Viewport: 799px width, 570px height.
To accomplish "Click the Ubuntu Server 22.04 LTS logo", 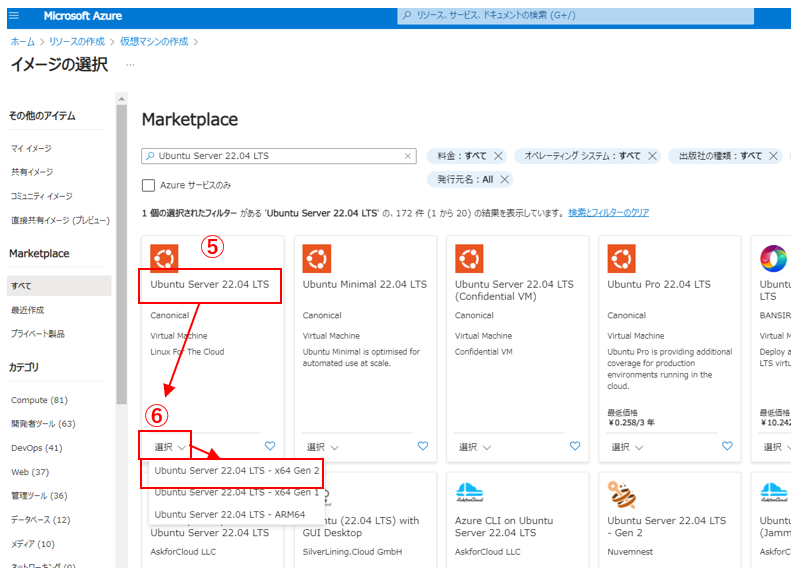I will [x=164, y=259].
